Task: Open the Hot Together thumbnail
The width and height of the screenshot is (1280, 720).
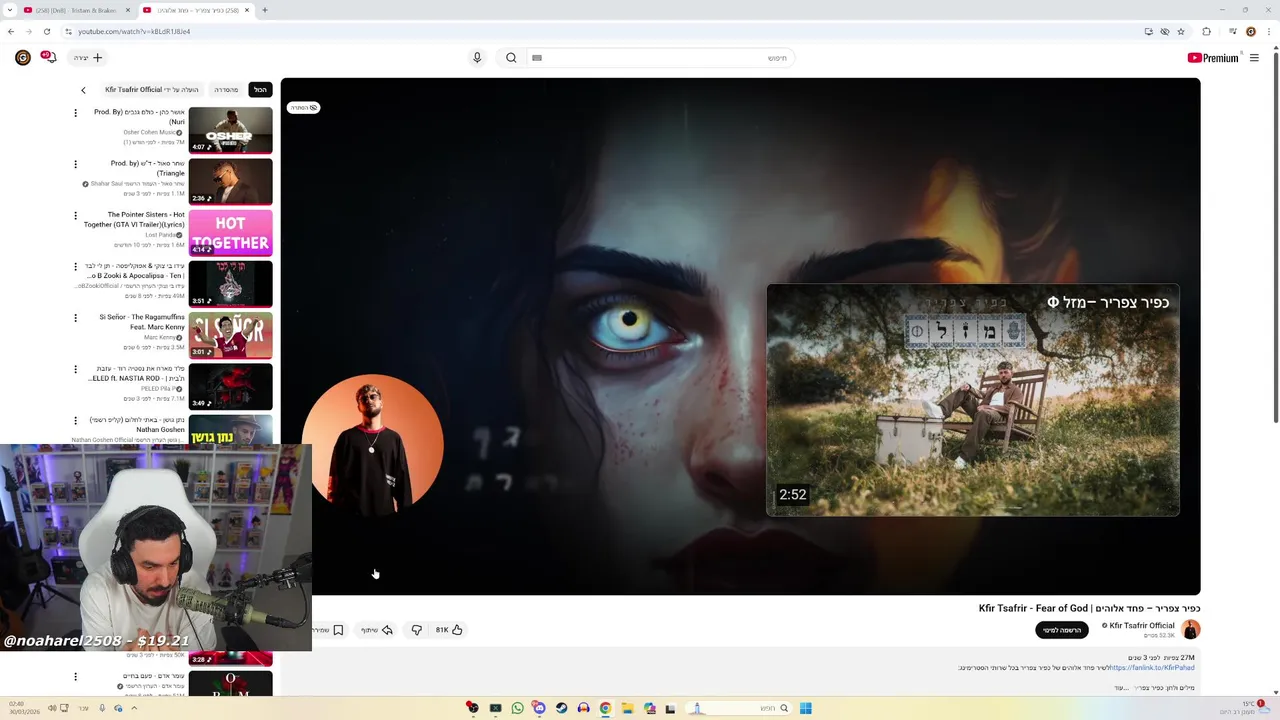Action: [x=231, y=233]
